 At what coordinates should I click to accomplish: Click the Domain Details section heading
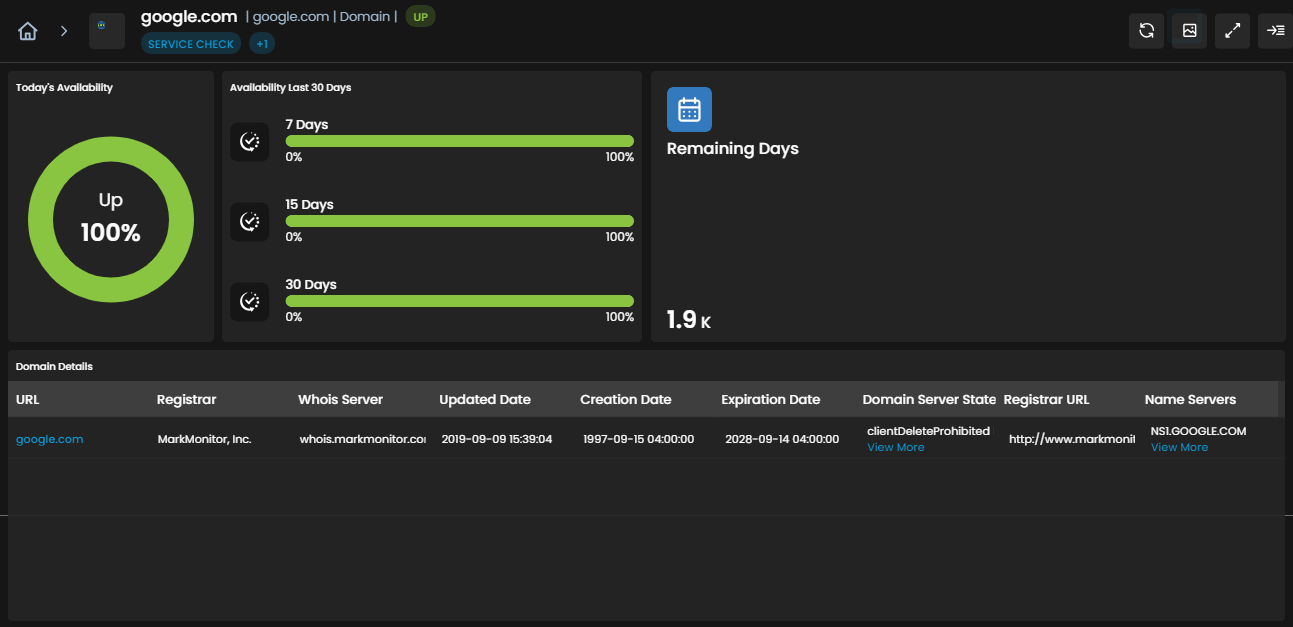[x=54, y=367]
